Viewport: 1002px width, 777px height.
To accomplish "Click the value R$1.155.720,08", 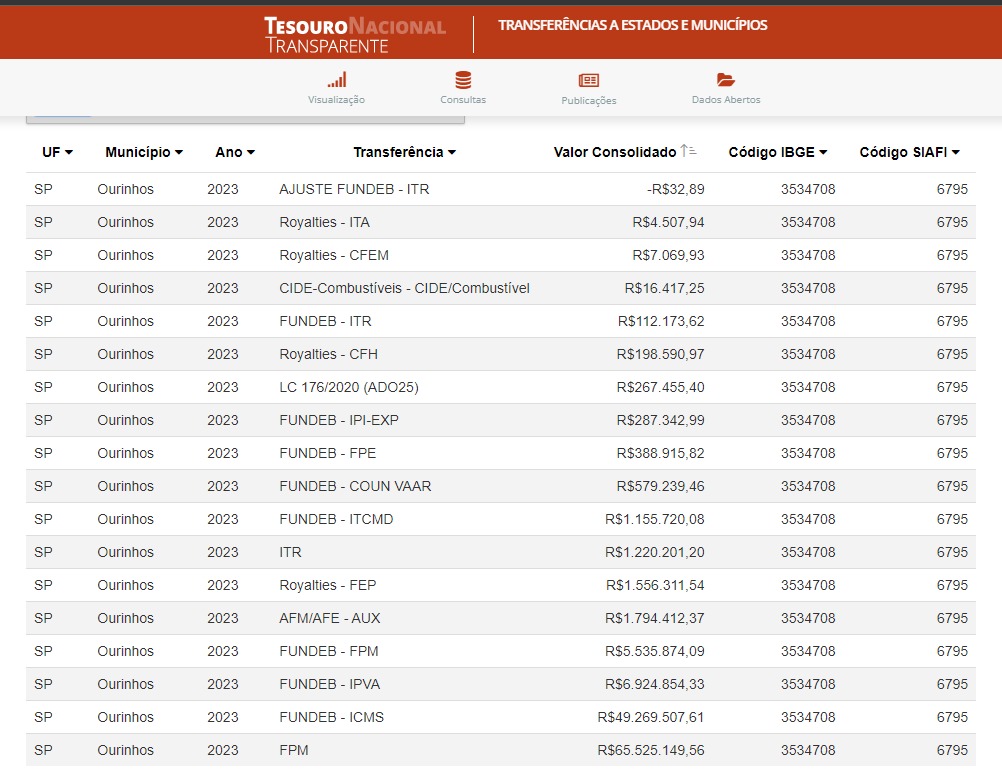I will point(655,519).
